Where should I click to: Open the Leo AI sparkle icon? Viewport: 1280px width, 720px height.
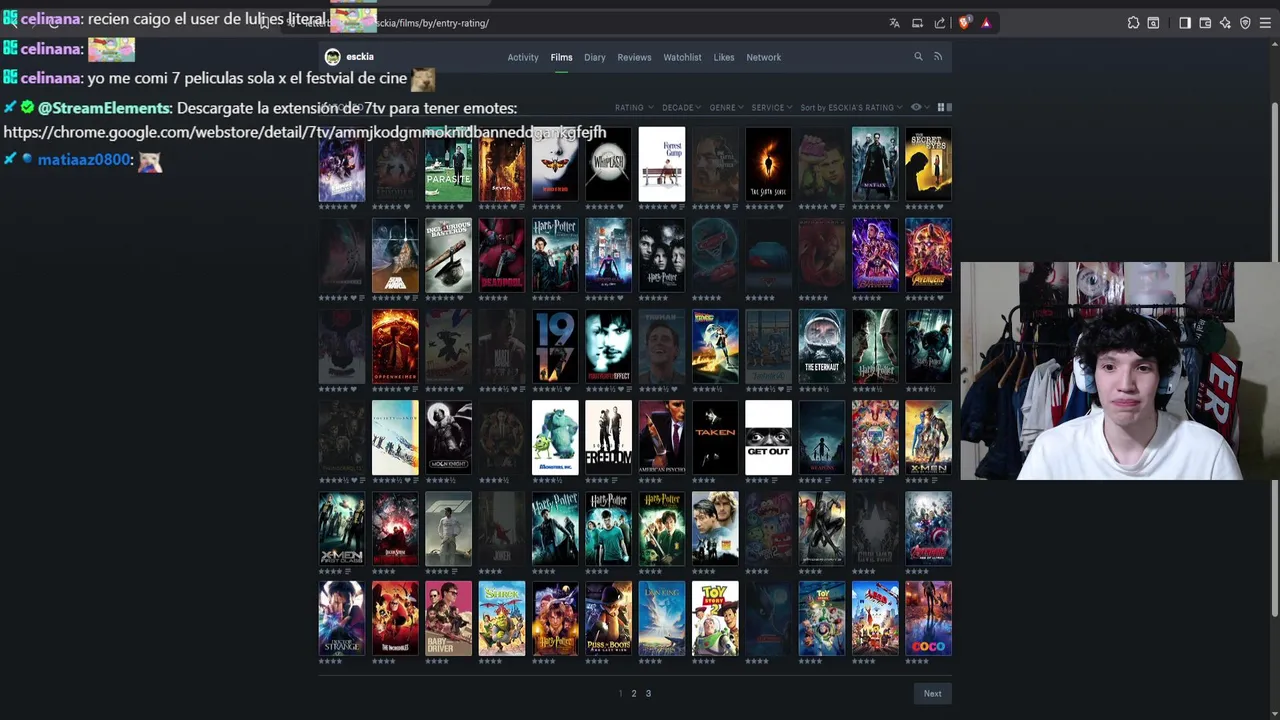pos(1225,23)
